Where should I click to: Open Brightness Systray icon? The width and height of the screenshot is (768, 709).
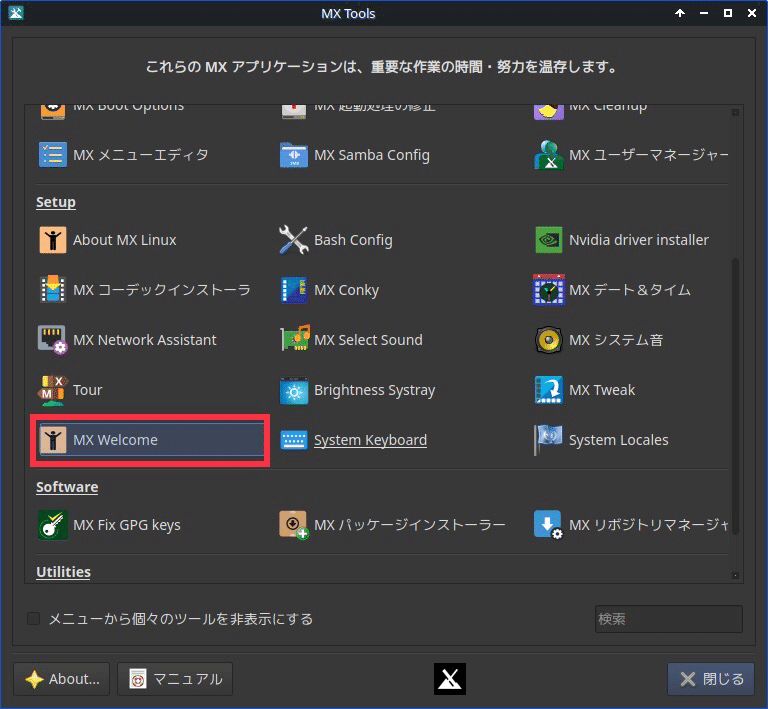[x=293, y=391]
